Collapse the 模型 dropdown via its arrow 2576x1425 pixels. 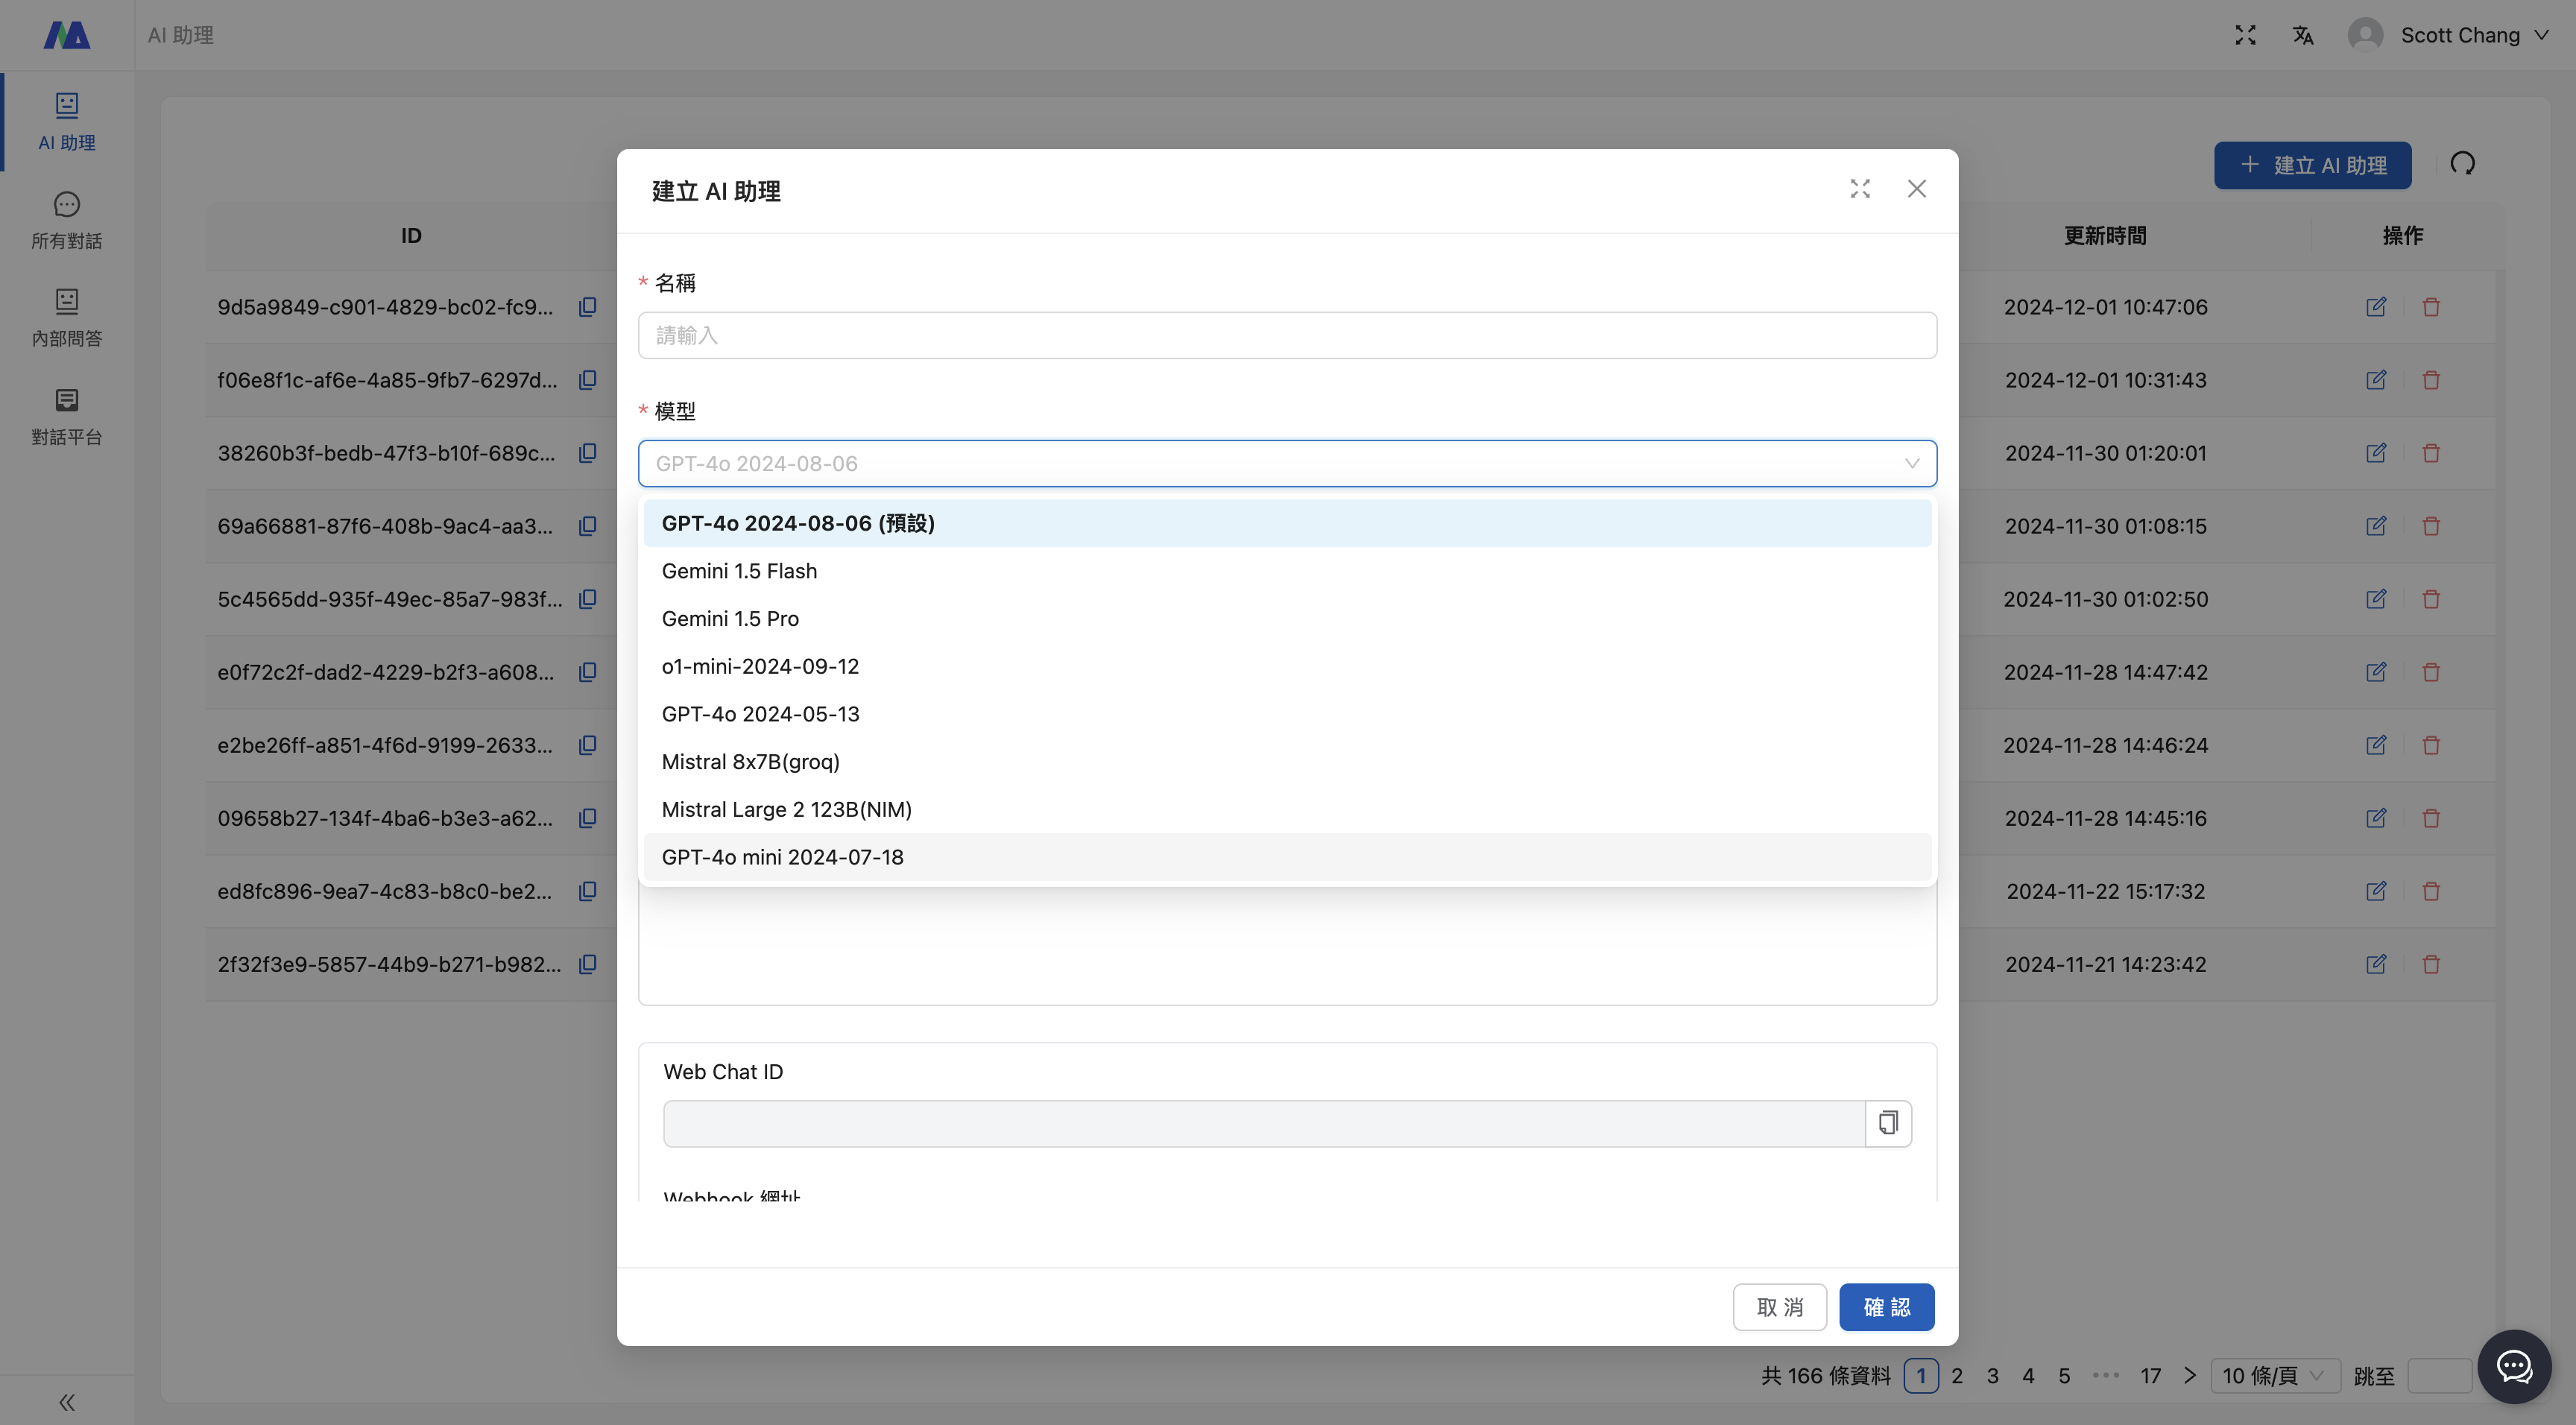tap(1911, 463)
